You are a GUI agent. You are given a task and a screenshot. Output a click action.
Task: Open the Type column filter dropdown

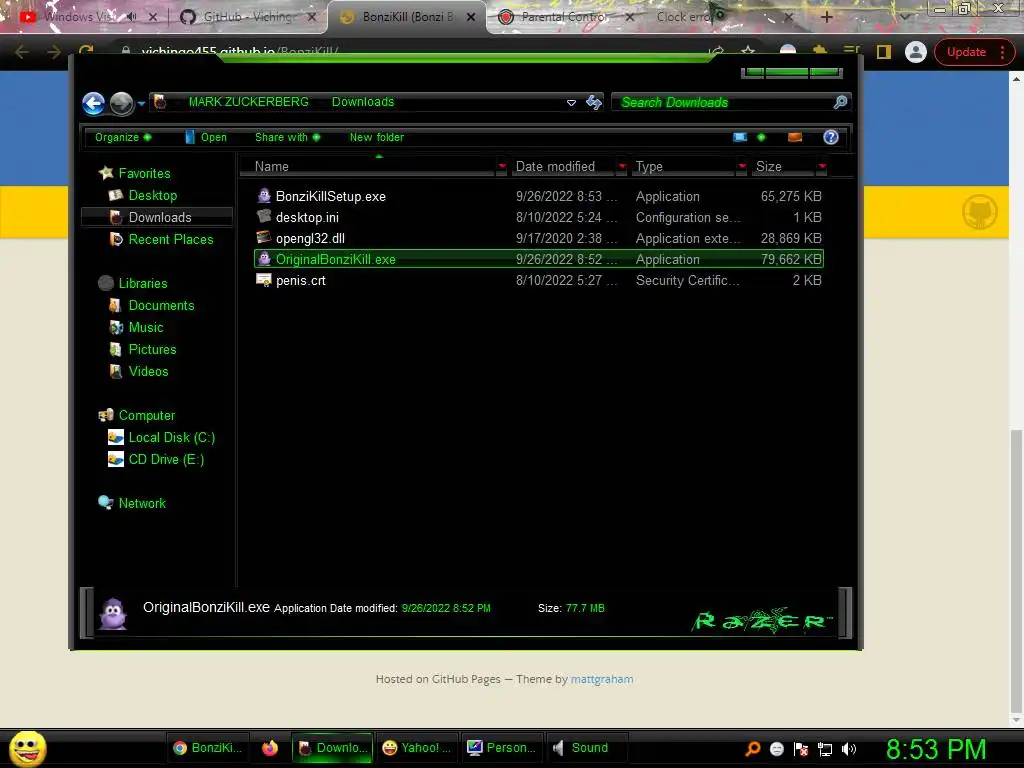coord(742,167)
